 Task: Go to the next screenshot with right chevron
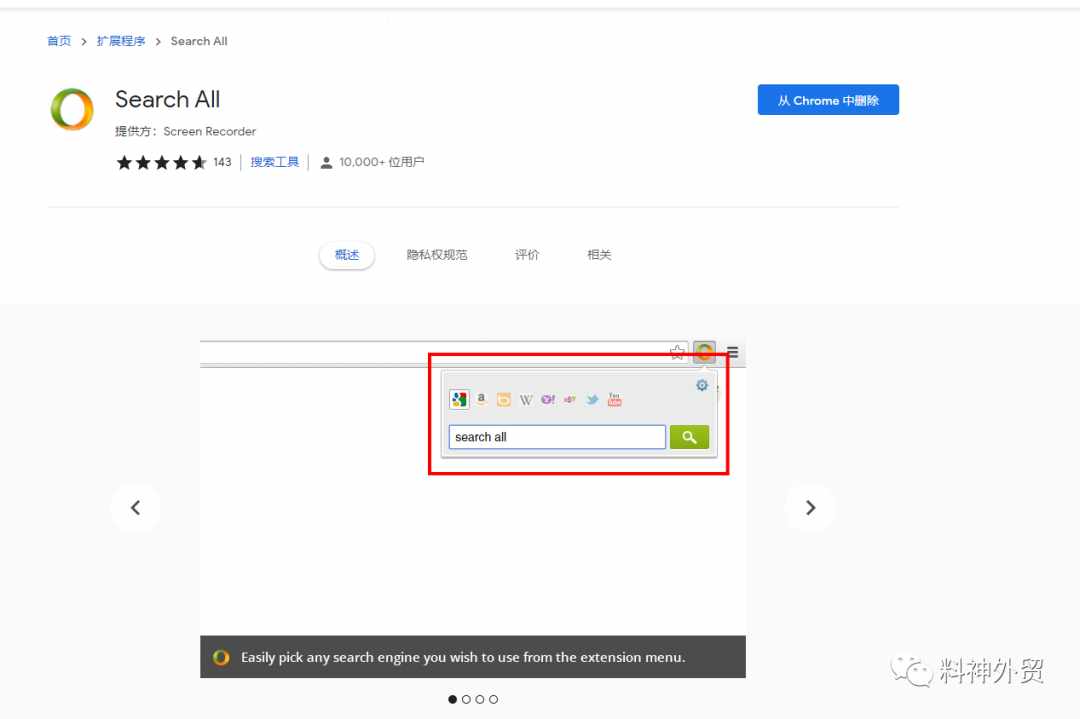coord(810,508)
